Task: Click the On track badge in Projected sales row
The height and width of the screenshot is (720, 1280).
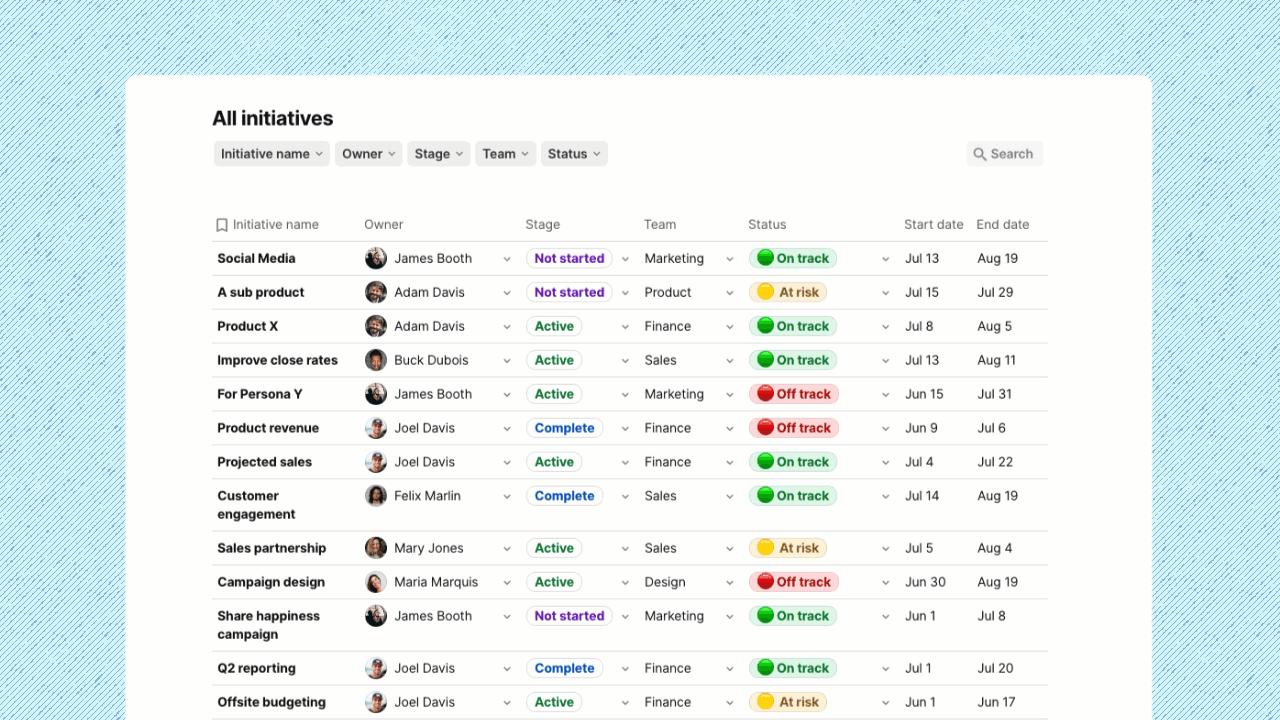Action: (793, 462)
